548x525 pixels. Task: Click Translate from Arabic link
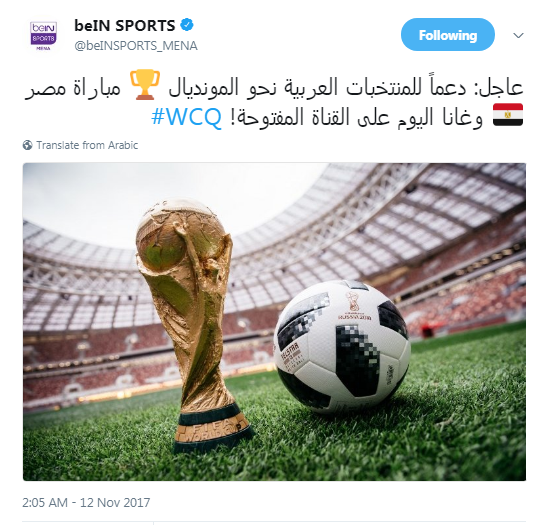tap(87, 145)
